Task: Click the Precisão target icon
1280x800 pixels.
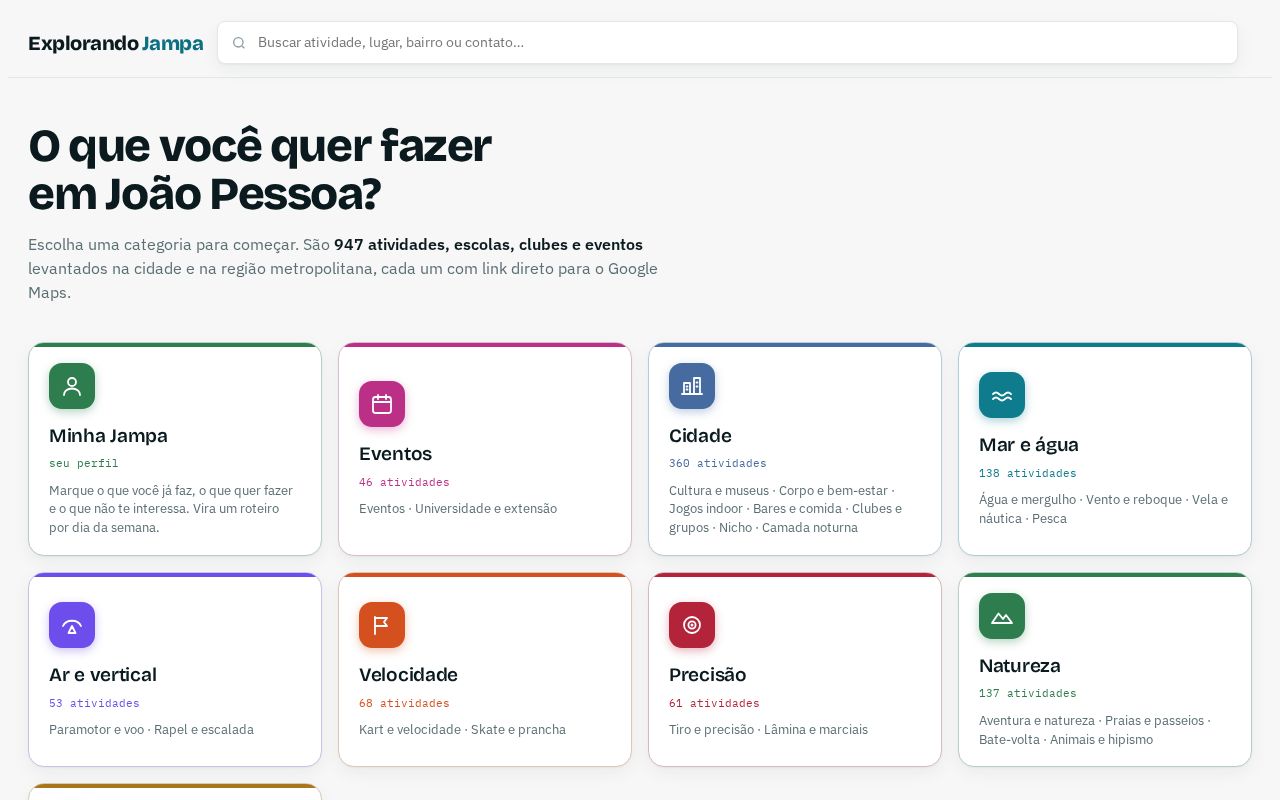Action: tap(692, 625)
